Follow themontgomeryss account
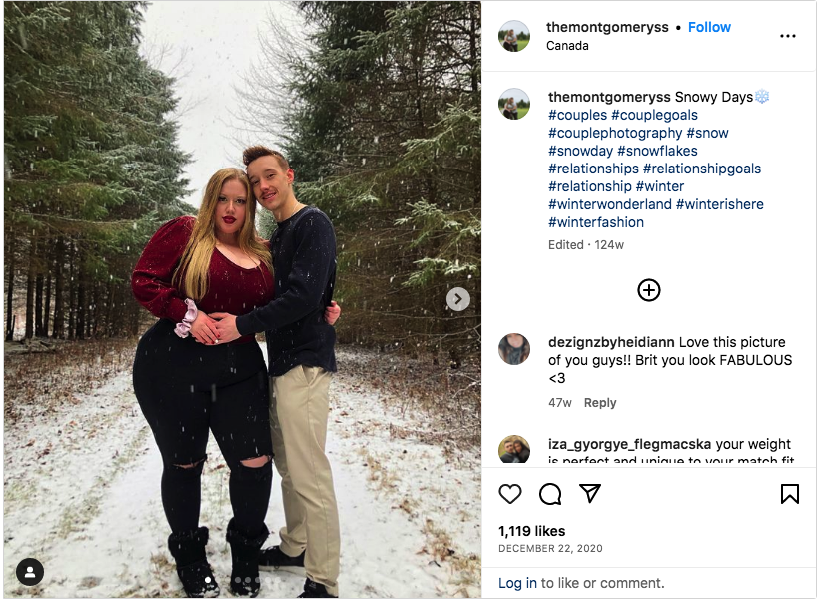 pyautogui.click(x=709, y=27)
